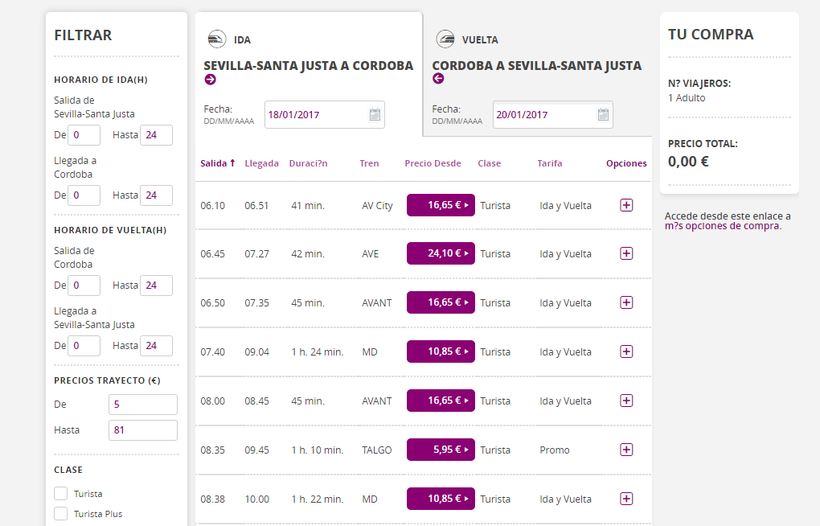Open plus options for 06.50 AVANT train
This screenshot has width=820, height=526.
[626, 303]
